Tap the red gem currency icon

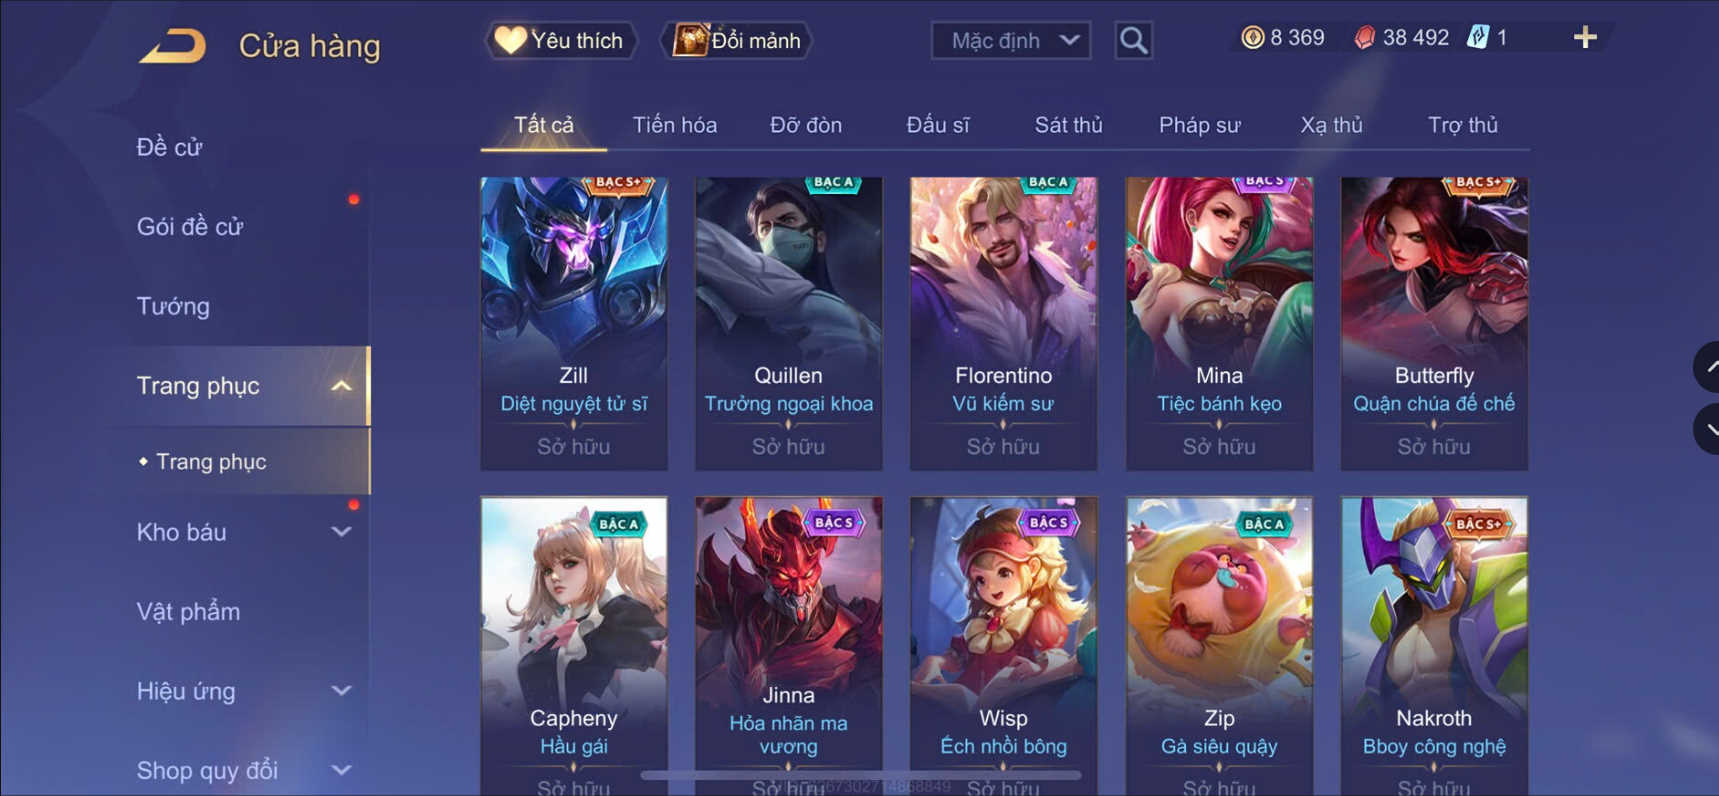[1364, 38]
